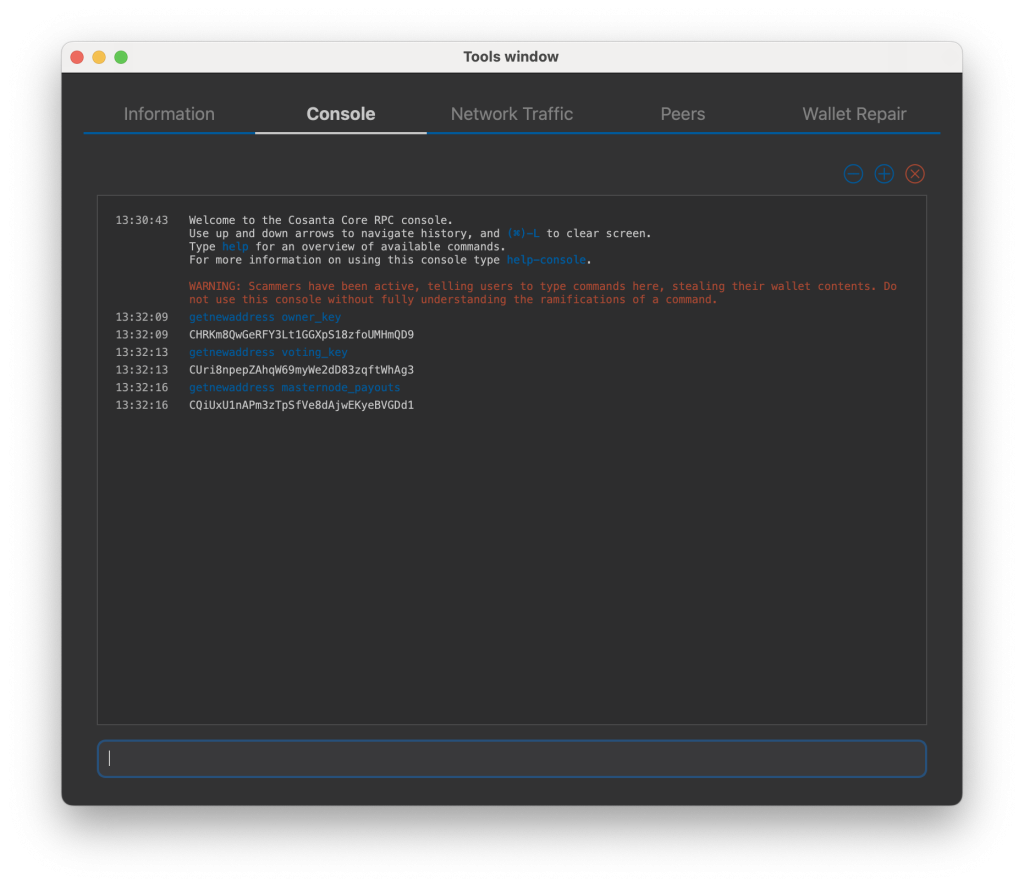The image size is (1024, 887).
Task: Clear the console with the red X icon
Action: click(914, 174)
